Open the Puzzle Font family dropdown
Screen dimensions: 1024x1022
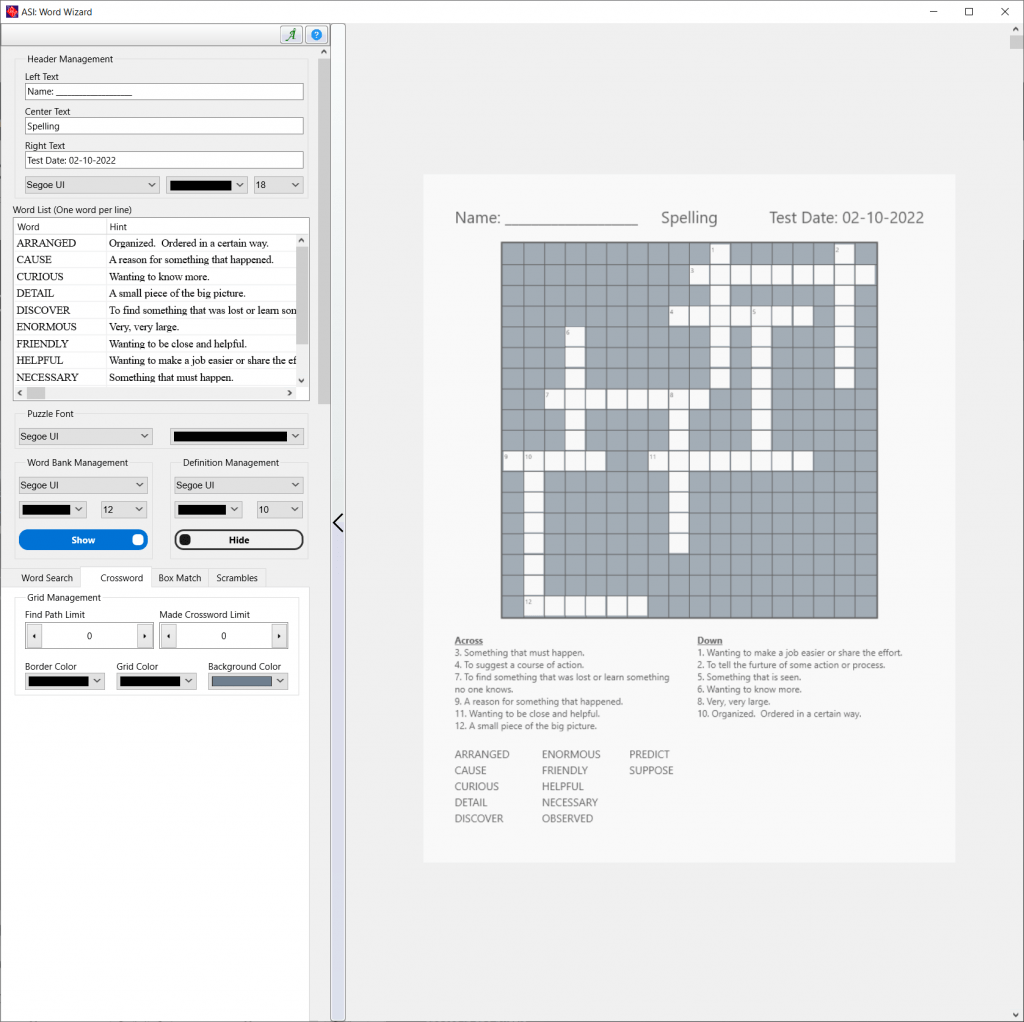point(85,435)
